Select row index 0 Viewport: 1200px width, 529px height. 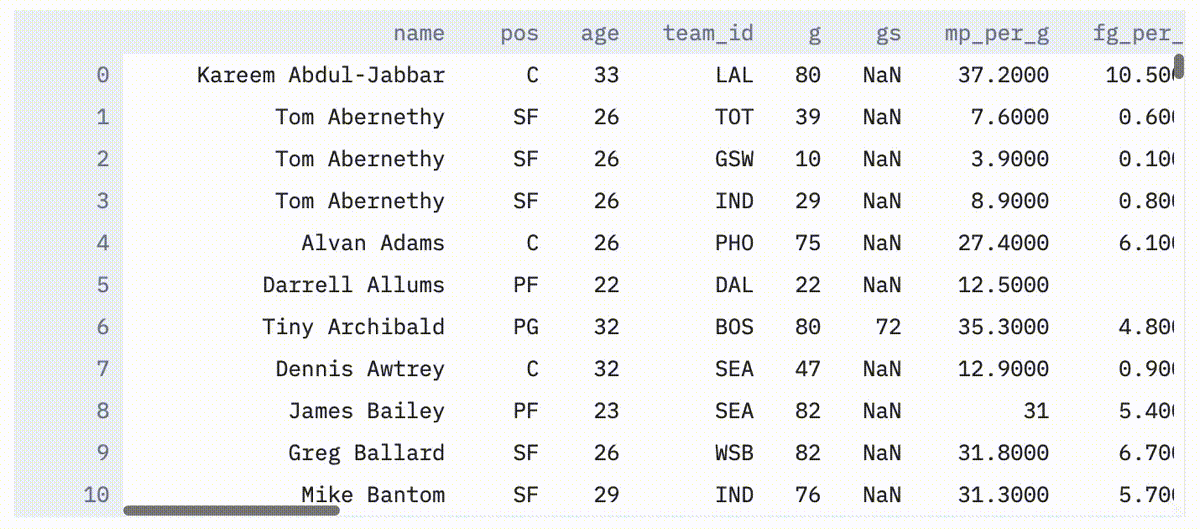coord(103,75)
